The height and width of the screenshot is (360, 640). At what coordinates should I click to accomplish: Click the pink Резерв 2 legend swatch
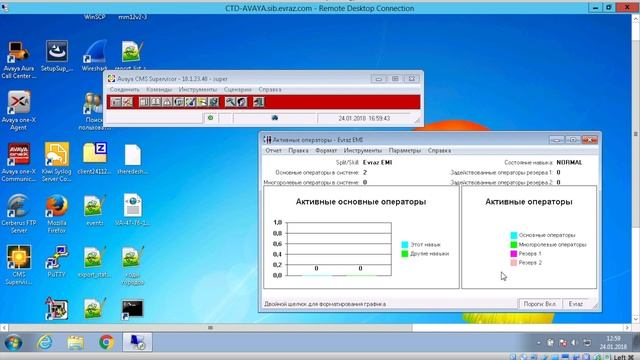513,263
